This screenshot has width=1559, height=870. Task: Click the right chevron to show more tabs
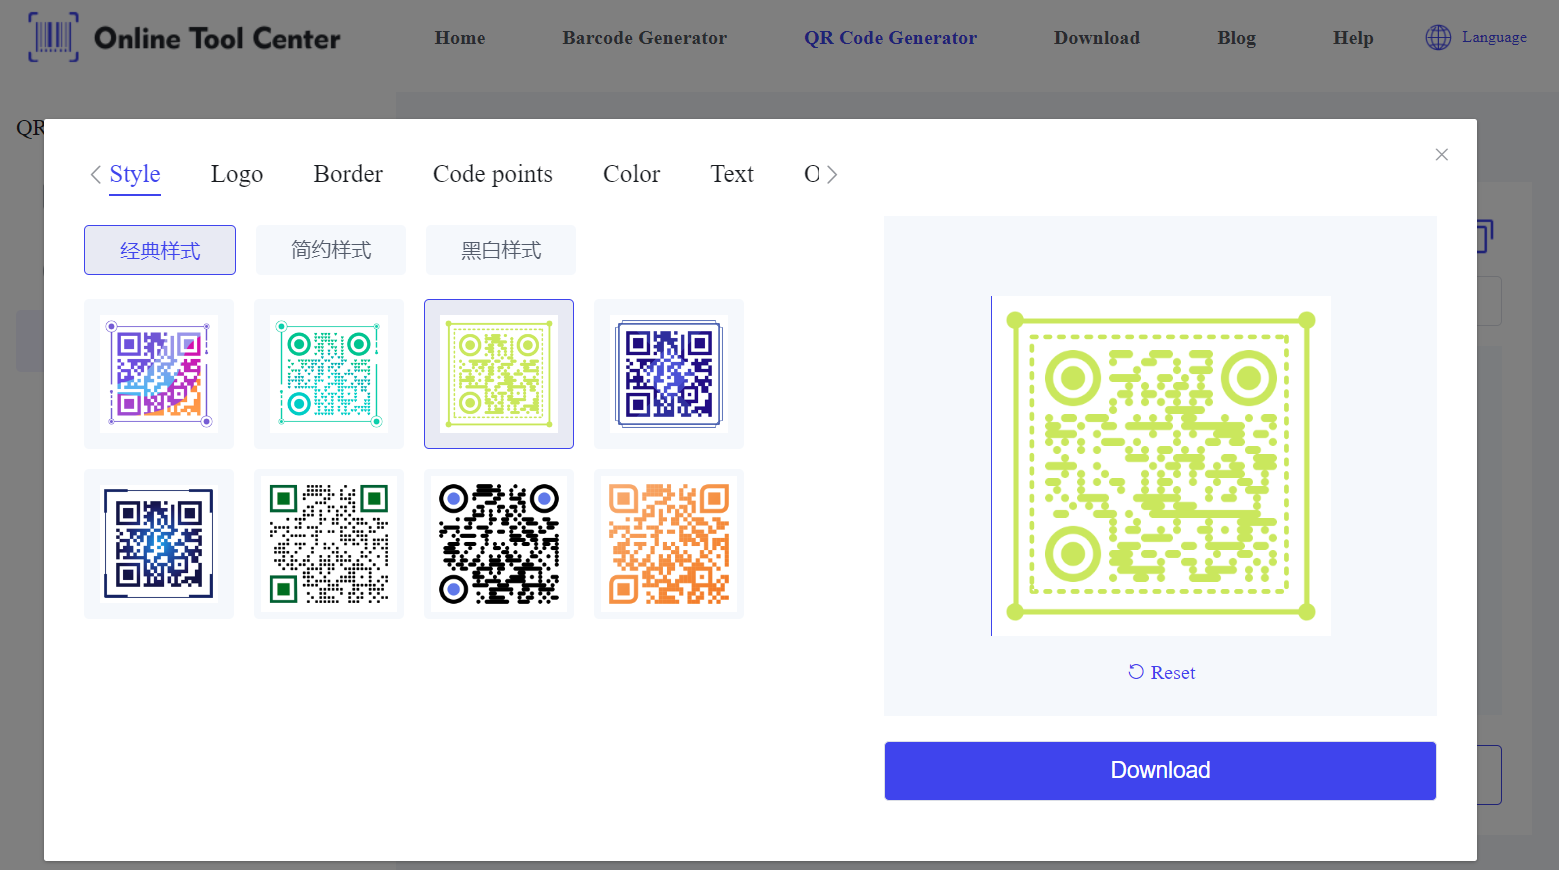coord(831,174)
